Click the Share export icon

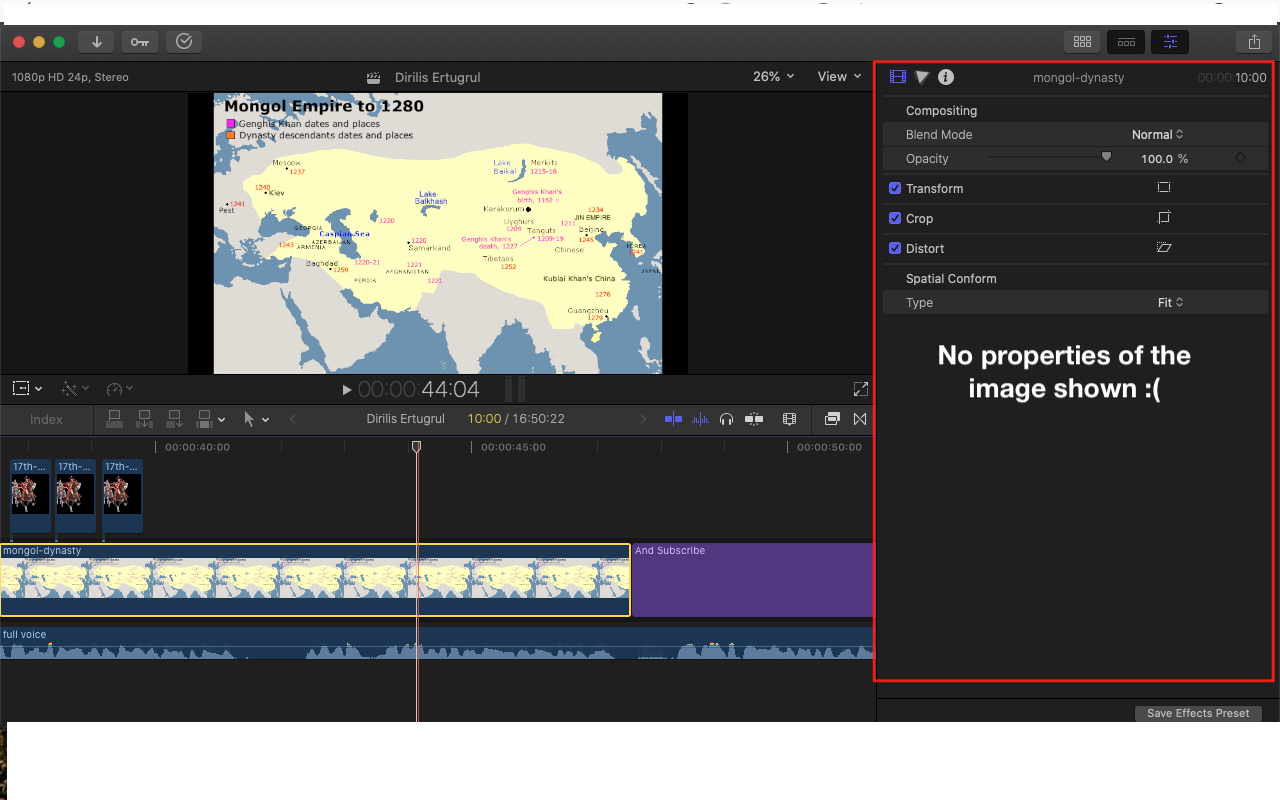click(1254, 42)
